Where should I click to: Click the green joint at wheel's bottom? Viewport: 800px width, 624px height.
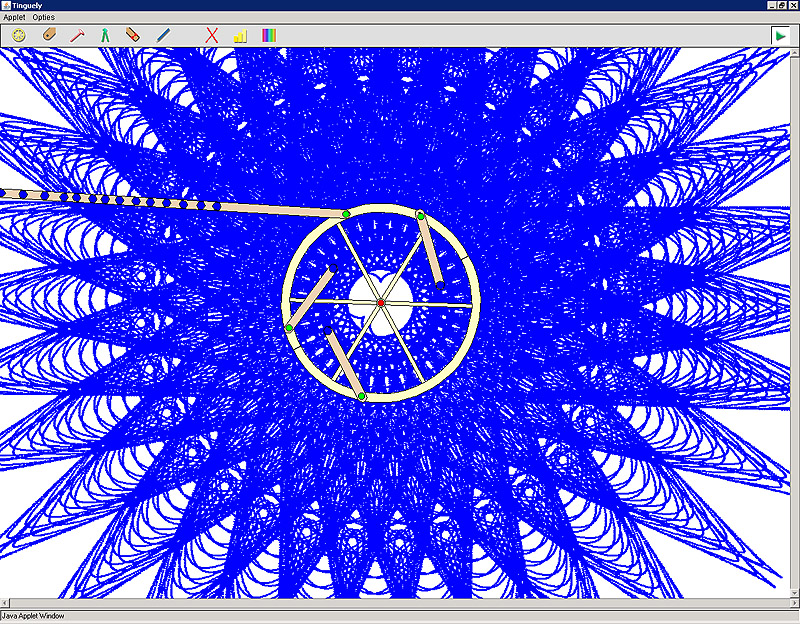(362, 397)
